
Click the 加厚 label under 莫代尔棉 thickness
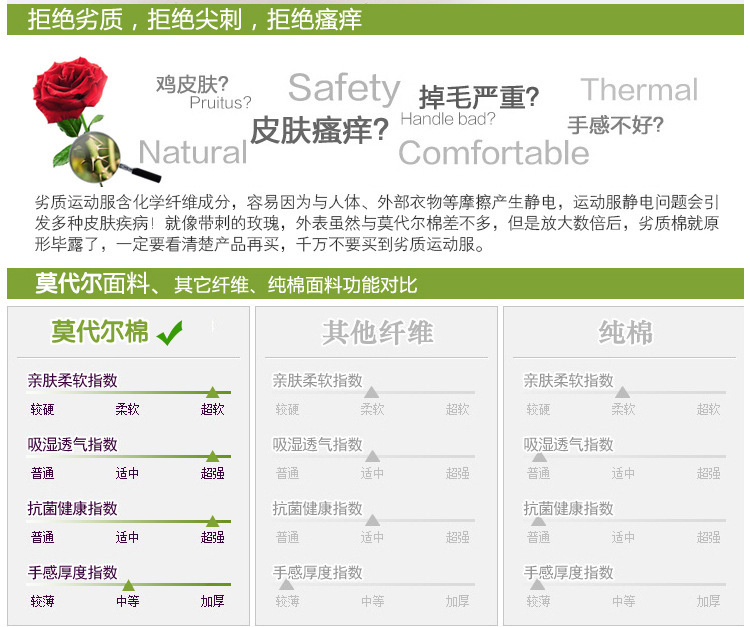coord(212,601)
